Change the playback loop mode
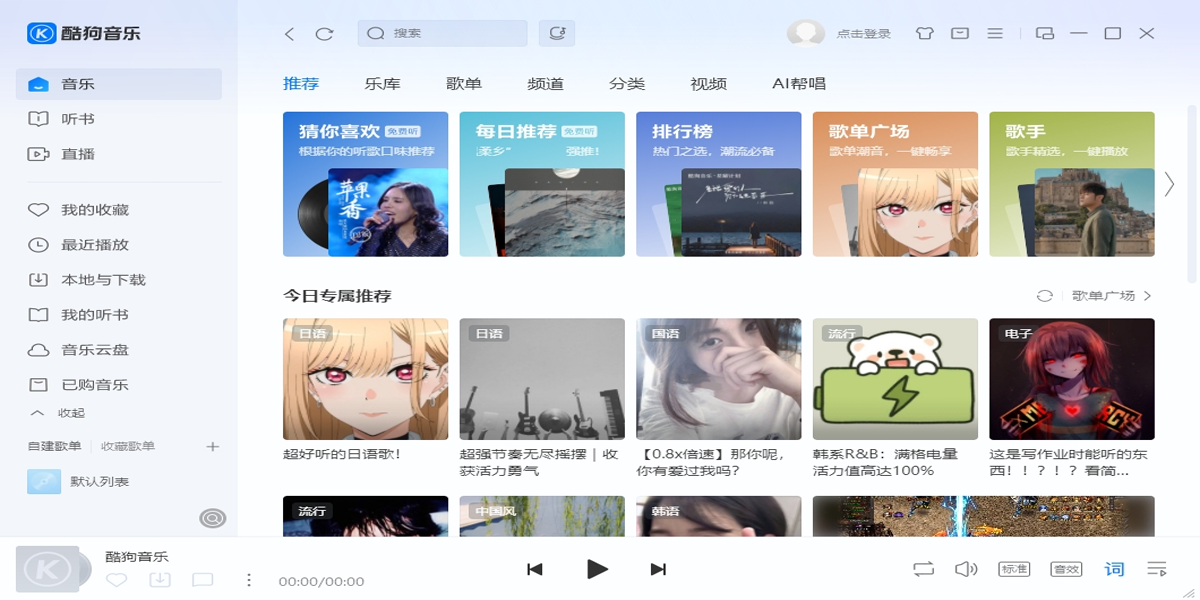The image size is (1200, 600). pyautogui.click(x=922, y=568)
